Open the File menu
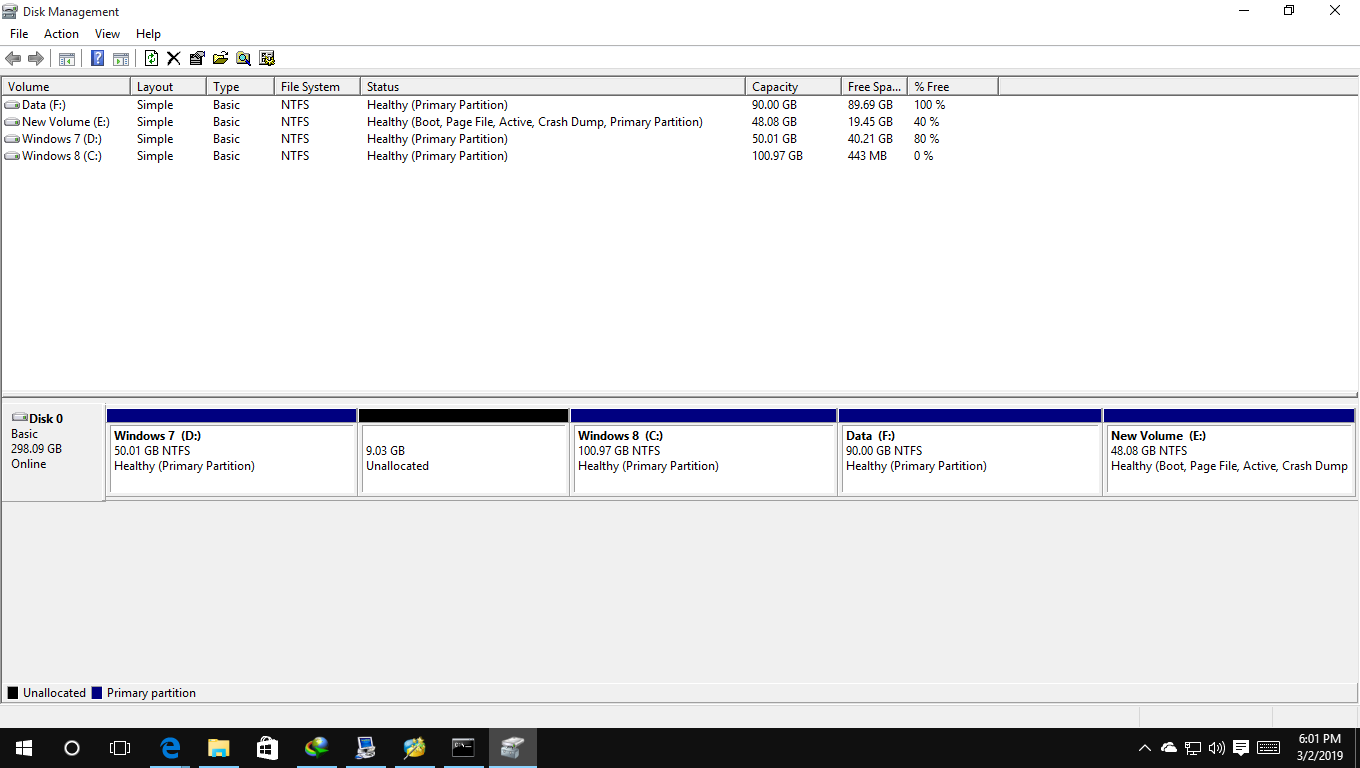Viewport: 1360px width, 768px height. pos(19,34)
